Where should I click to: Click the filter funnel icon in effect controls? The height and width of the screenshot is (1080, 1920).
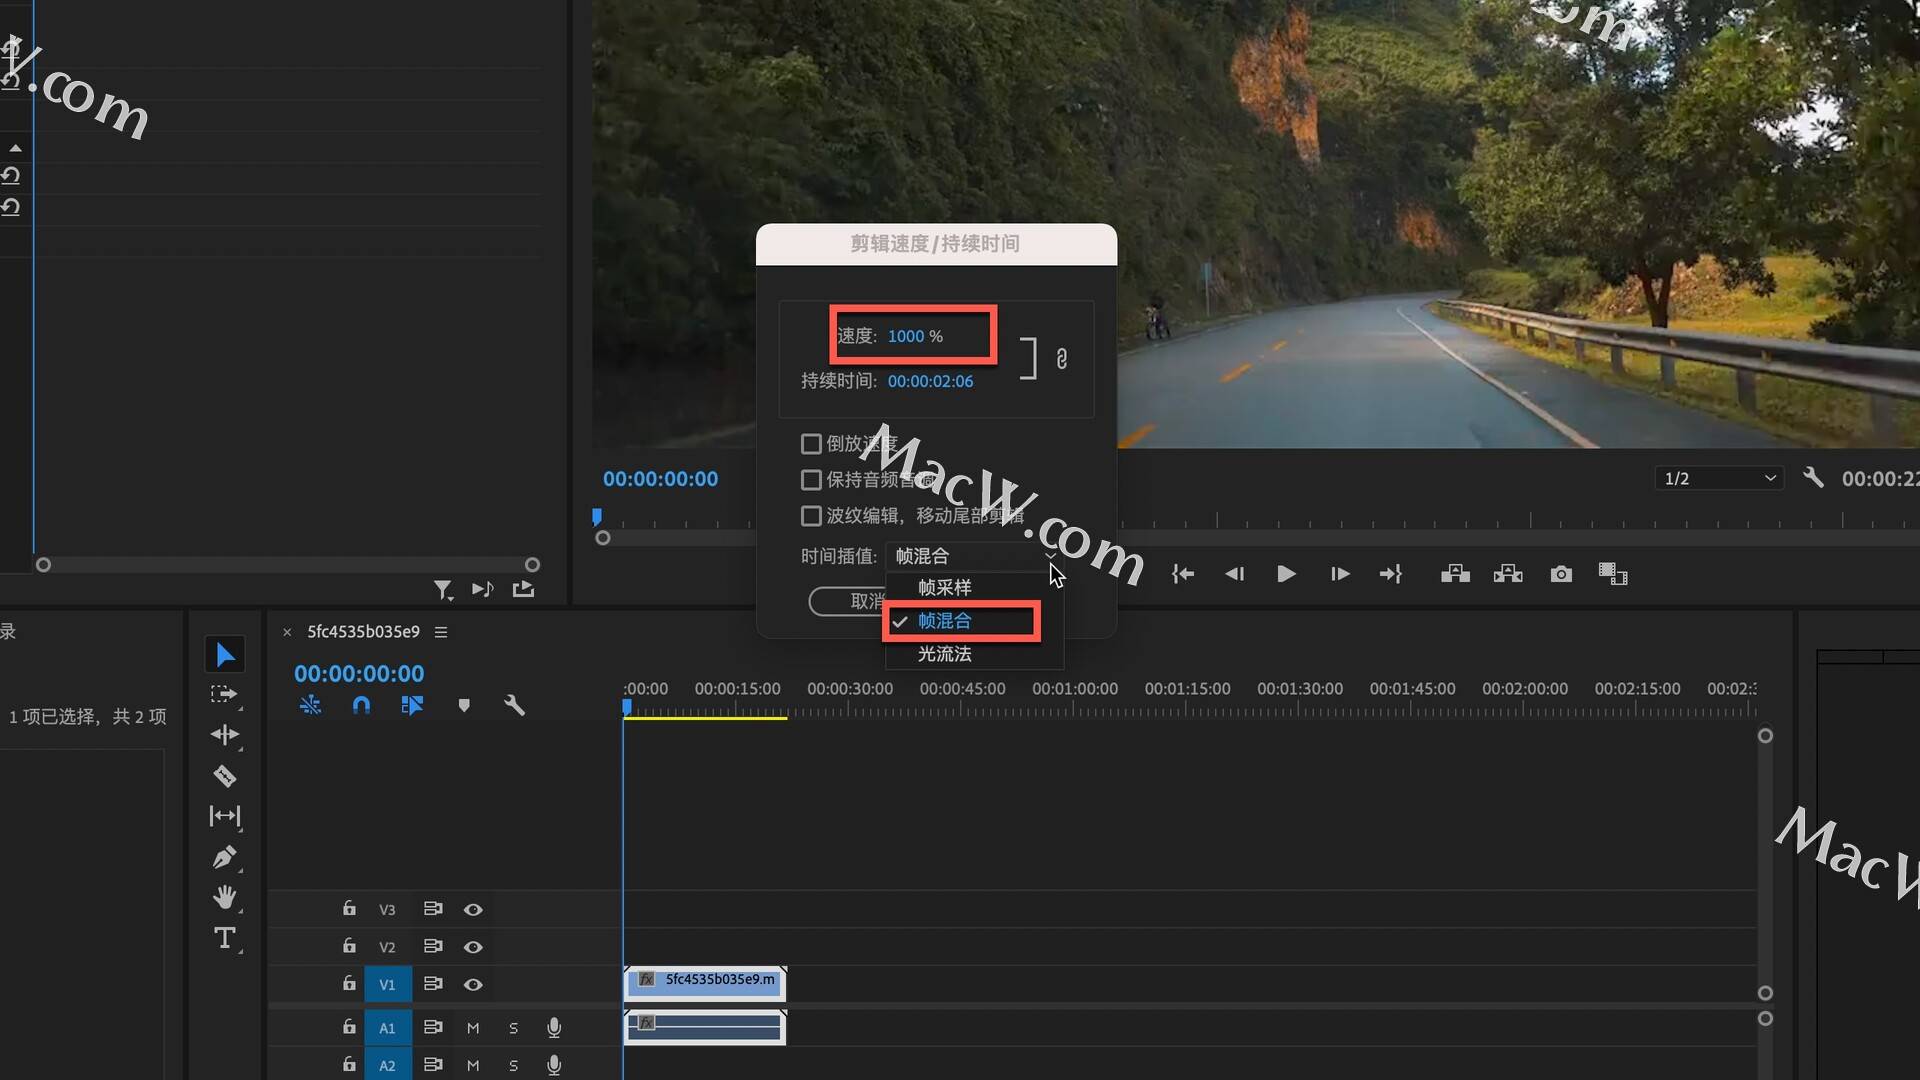pyautogui.click(x=443, y=590)
